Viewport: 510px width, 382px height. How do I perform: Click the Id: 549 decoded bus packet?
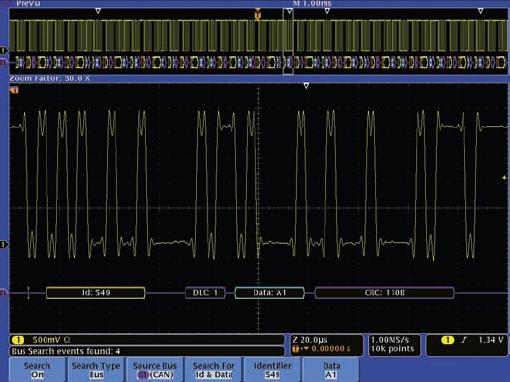[96, 293]
